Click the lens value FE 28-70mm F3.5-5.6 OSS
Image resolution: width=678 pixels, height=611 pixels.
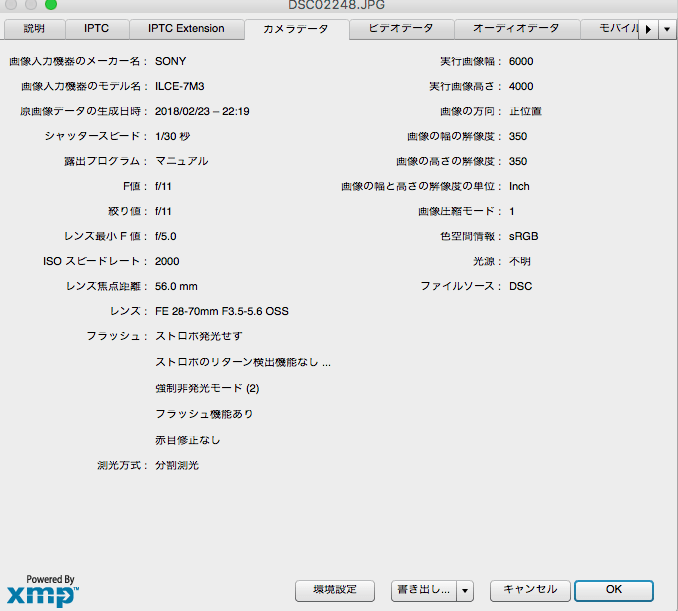221,311
